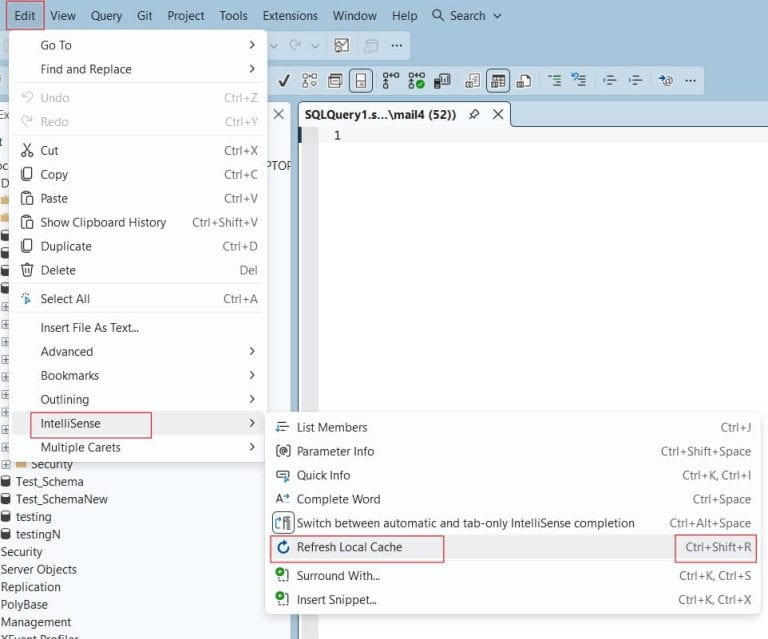768x639 pixels.
Task: Decrease indent toolbar icon
Action: click(x=609, y=80)
